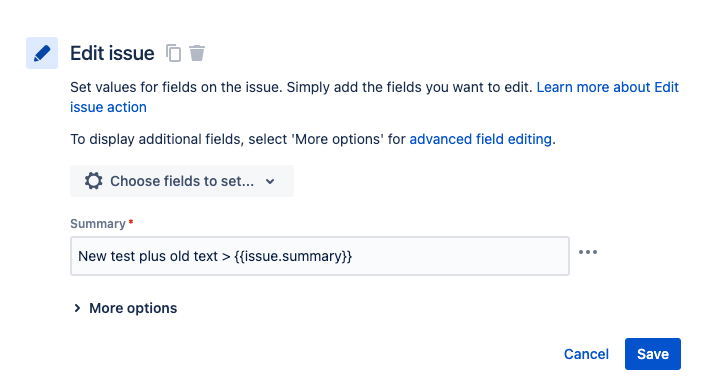
Task: Focus the Summary text input field
Action: 320,256
